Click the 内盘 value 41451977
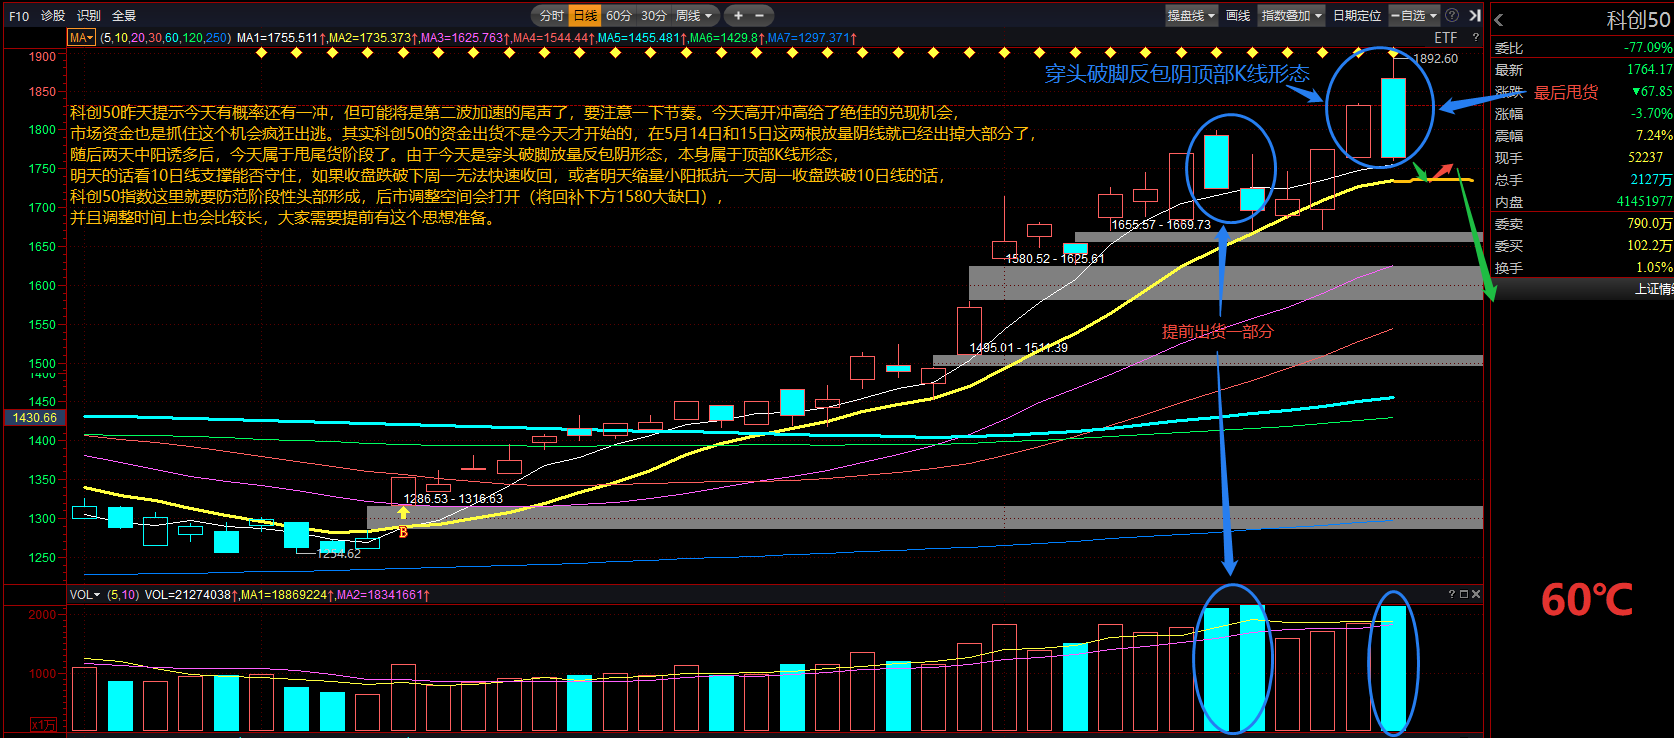This screenshot has width=1674, height=738. tap(1644, 202)
